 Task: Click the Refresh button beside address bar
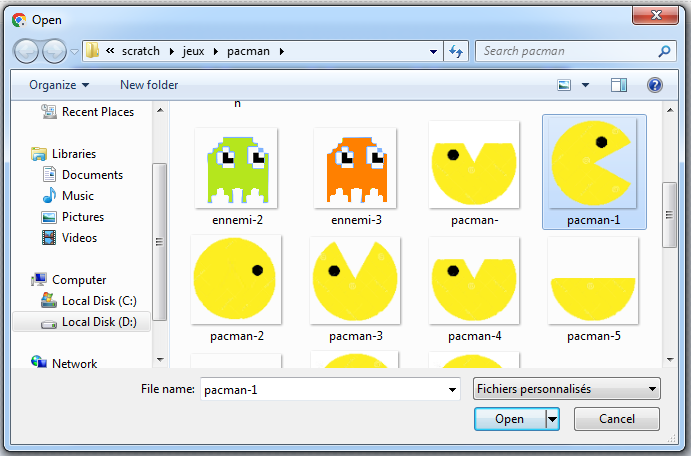[456, 52]
